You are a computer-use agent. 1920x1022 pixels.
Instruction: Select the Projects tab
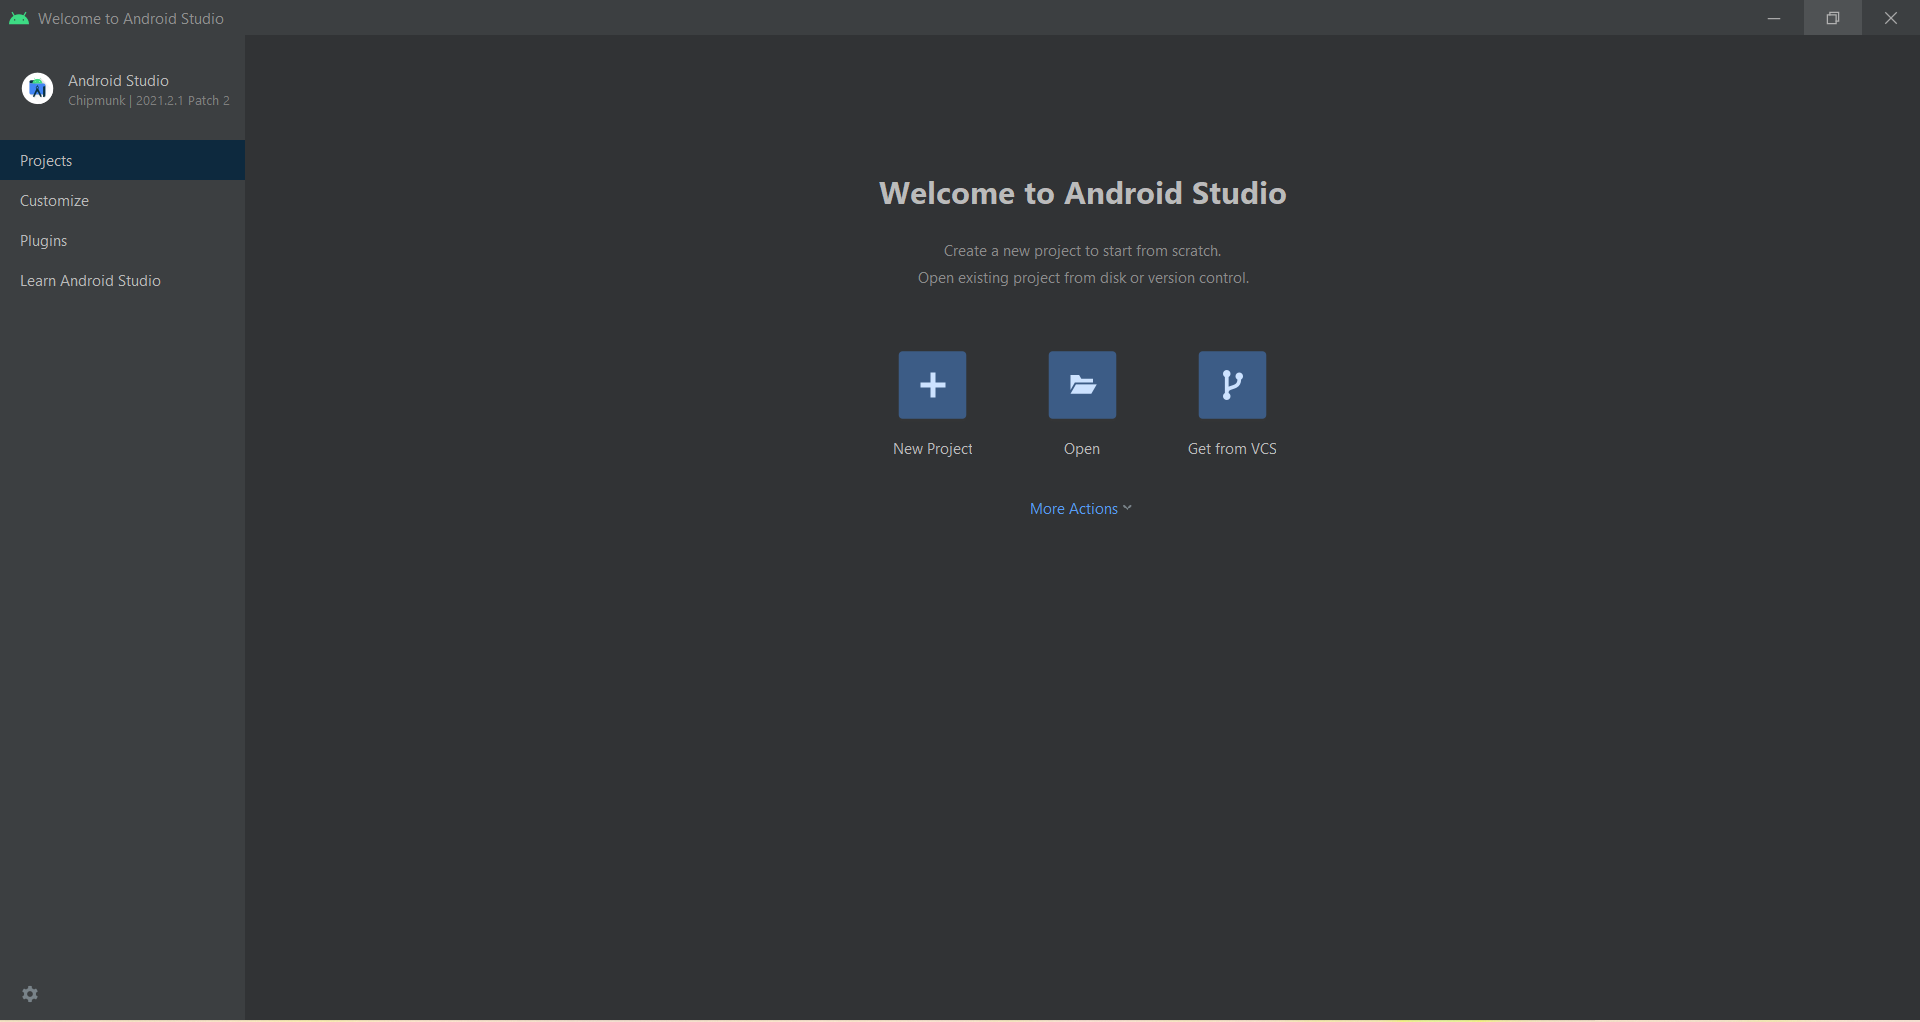122,160
